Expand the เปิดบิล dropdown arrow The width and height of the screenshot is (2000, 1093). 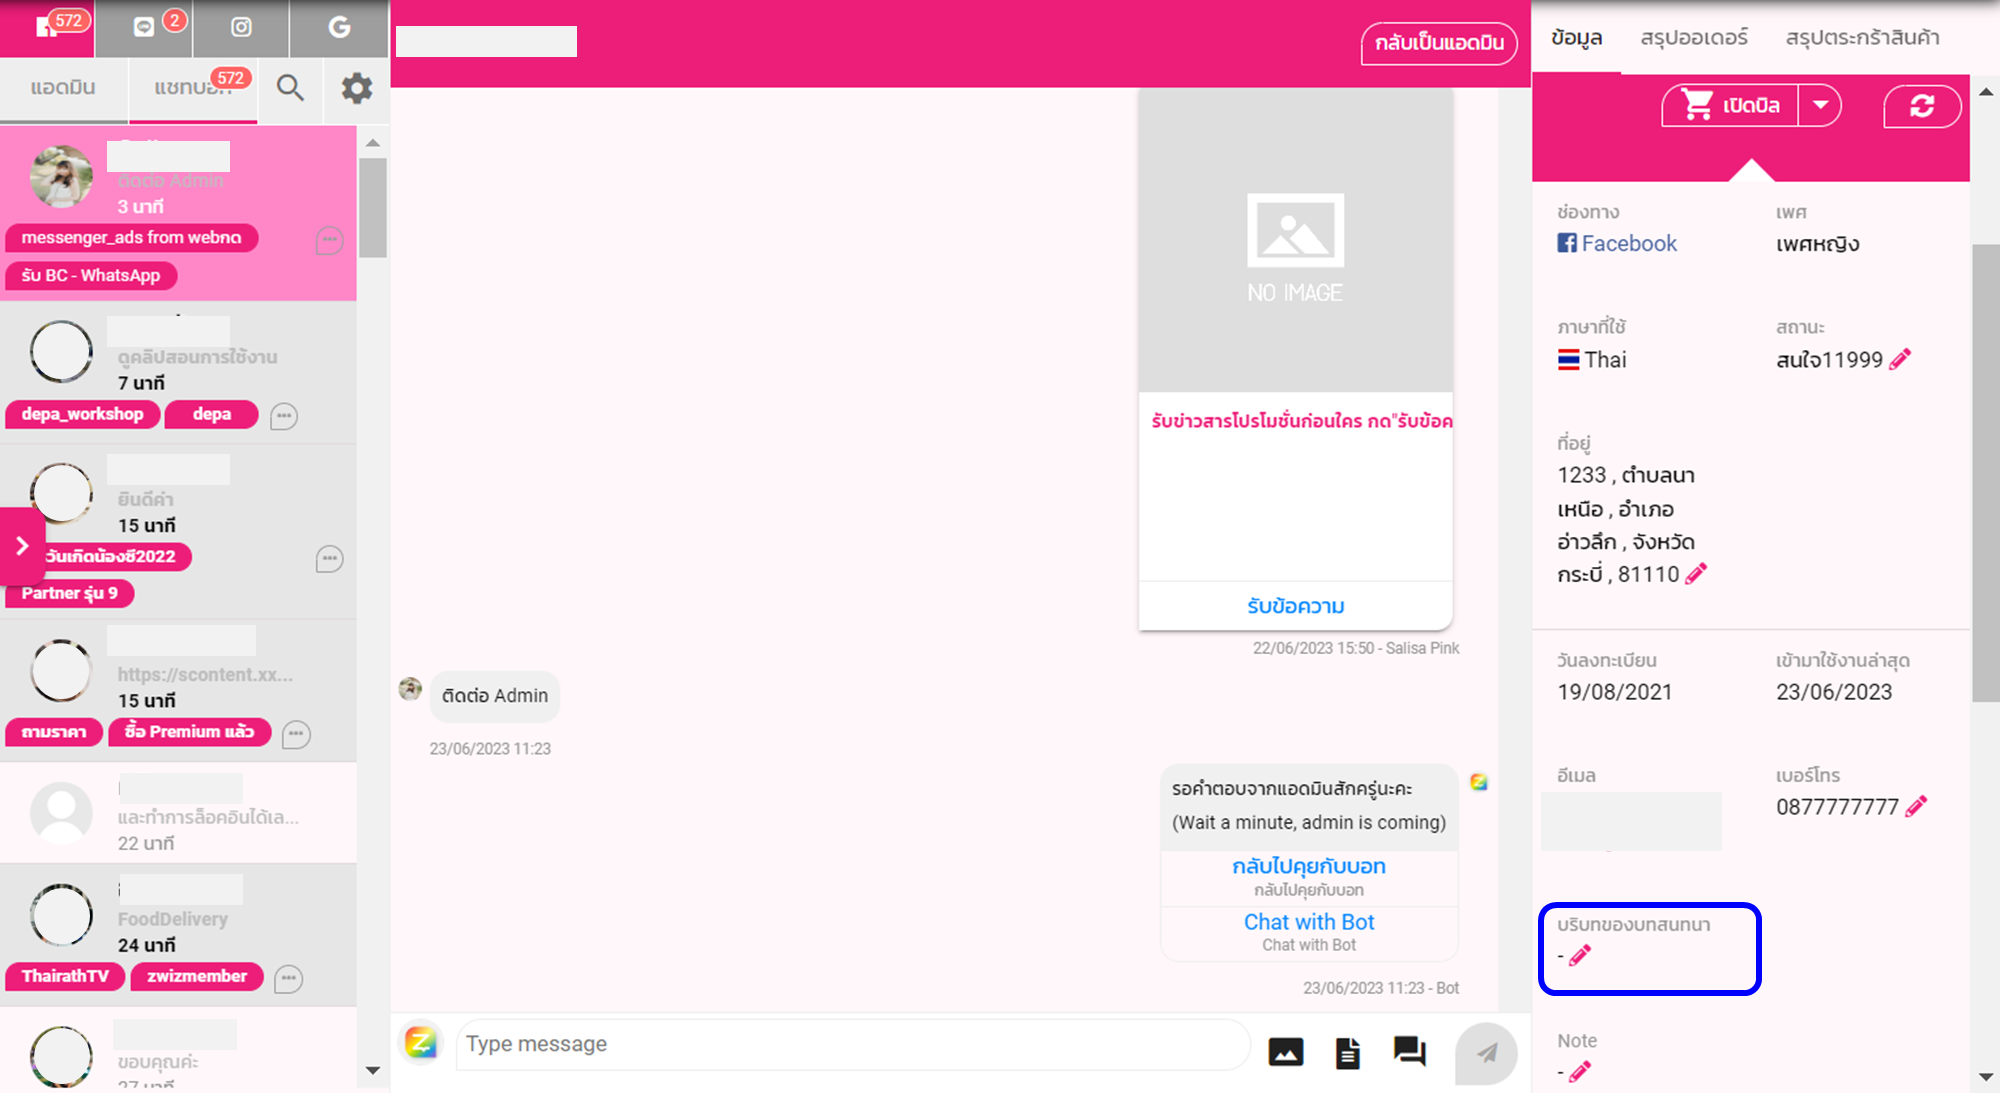tap(1820, 105)
